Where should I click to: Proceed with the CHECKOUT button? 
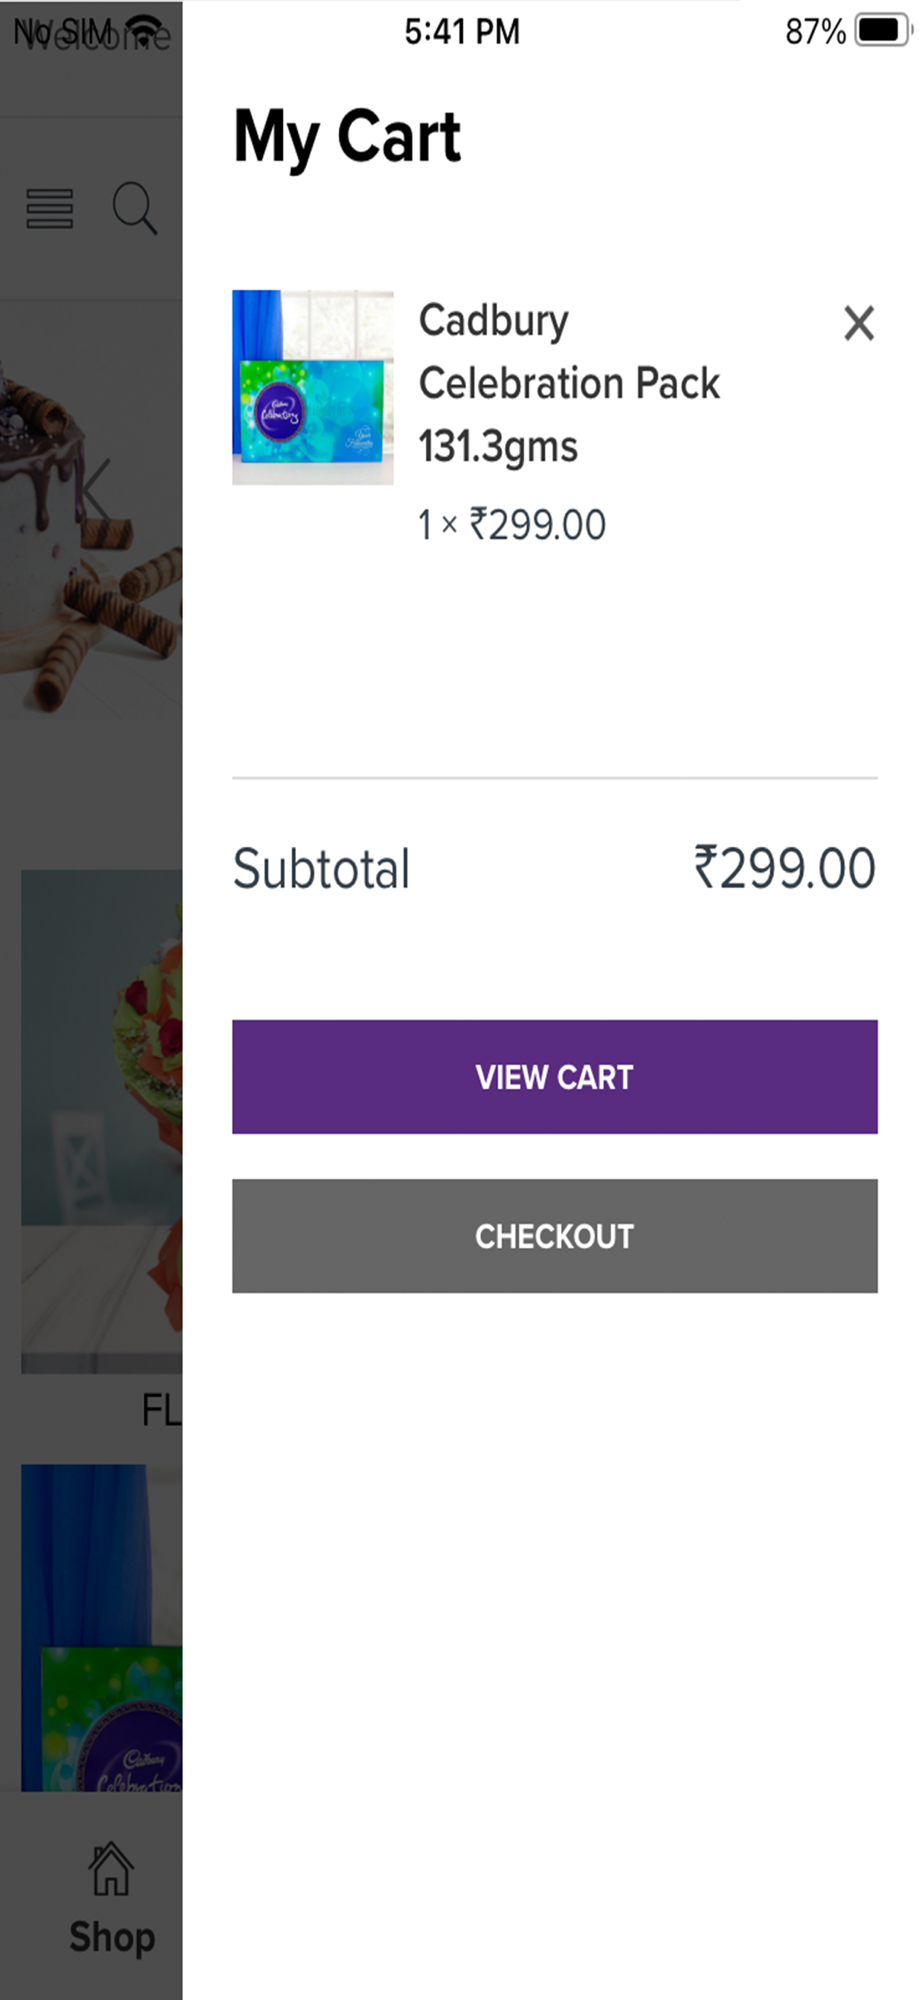(554, 1236)
